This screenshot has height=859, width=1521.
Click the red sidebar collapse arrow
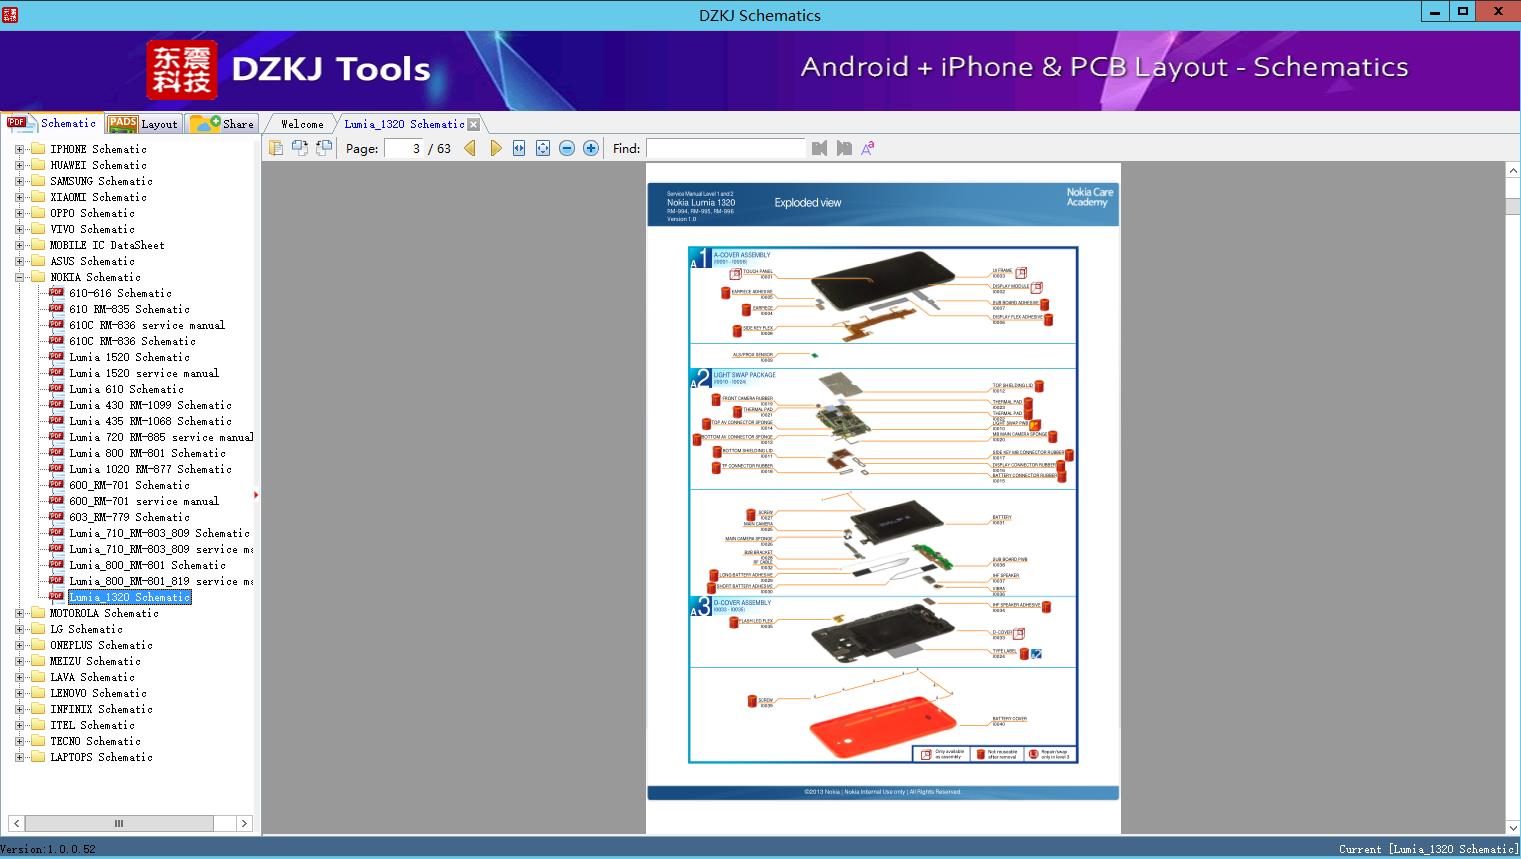[x=256, y=494]
